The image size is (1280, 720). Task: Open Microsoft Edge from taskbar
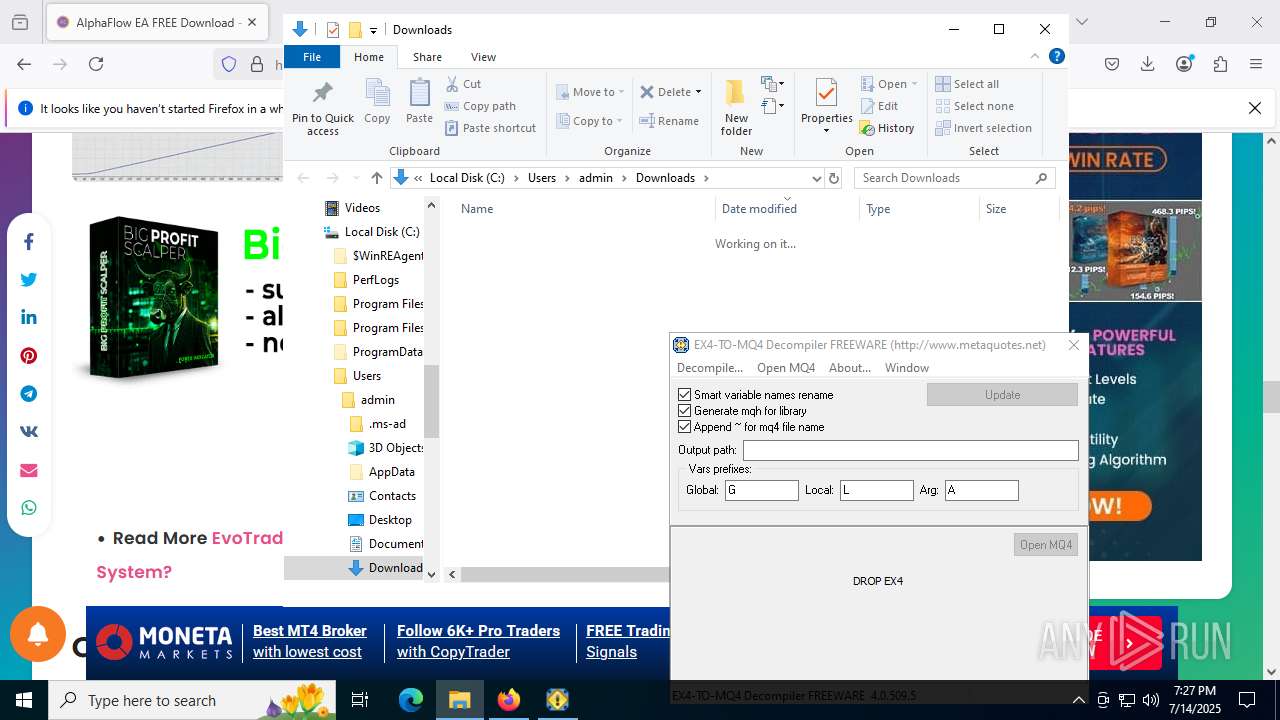411,700
